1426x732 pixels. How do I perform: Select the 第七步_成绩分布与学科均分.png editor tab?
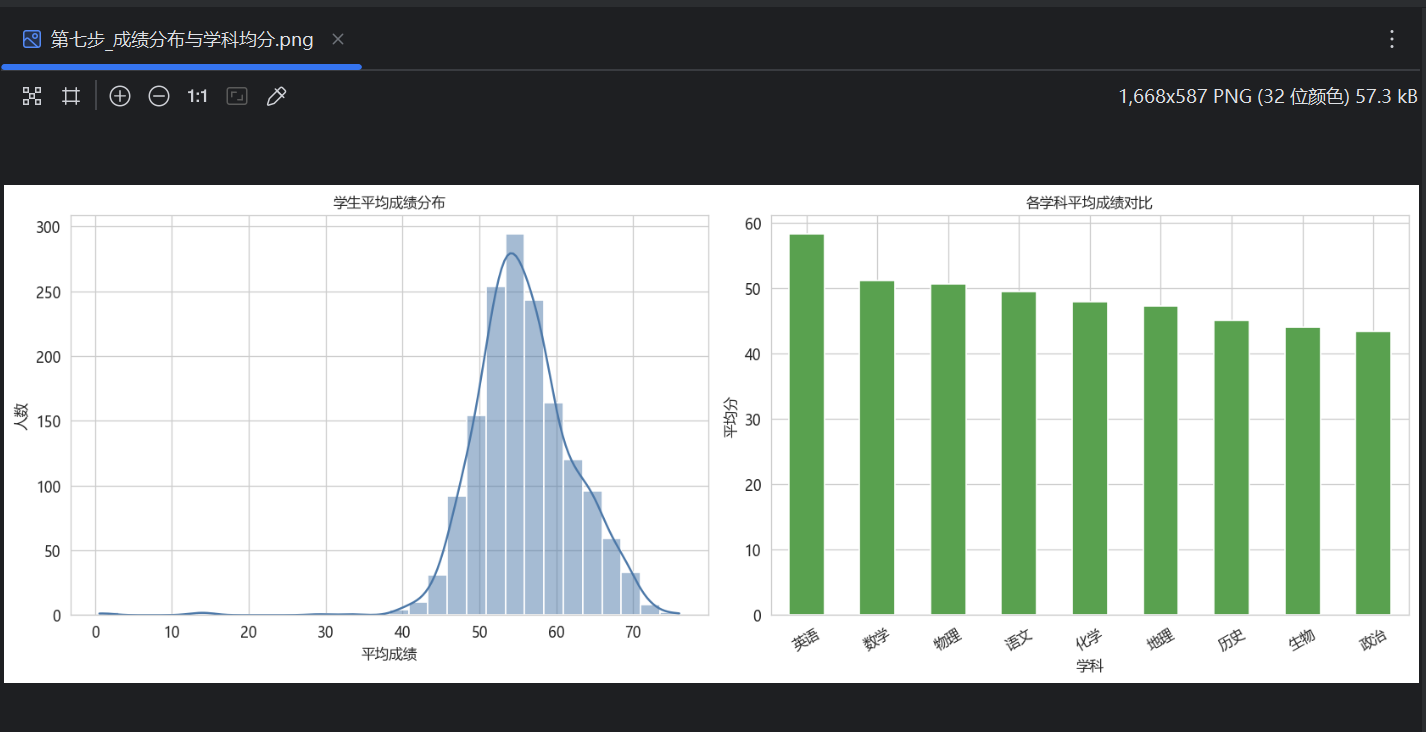[x=182, y=40]
